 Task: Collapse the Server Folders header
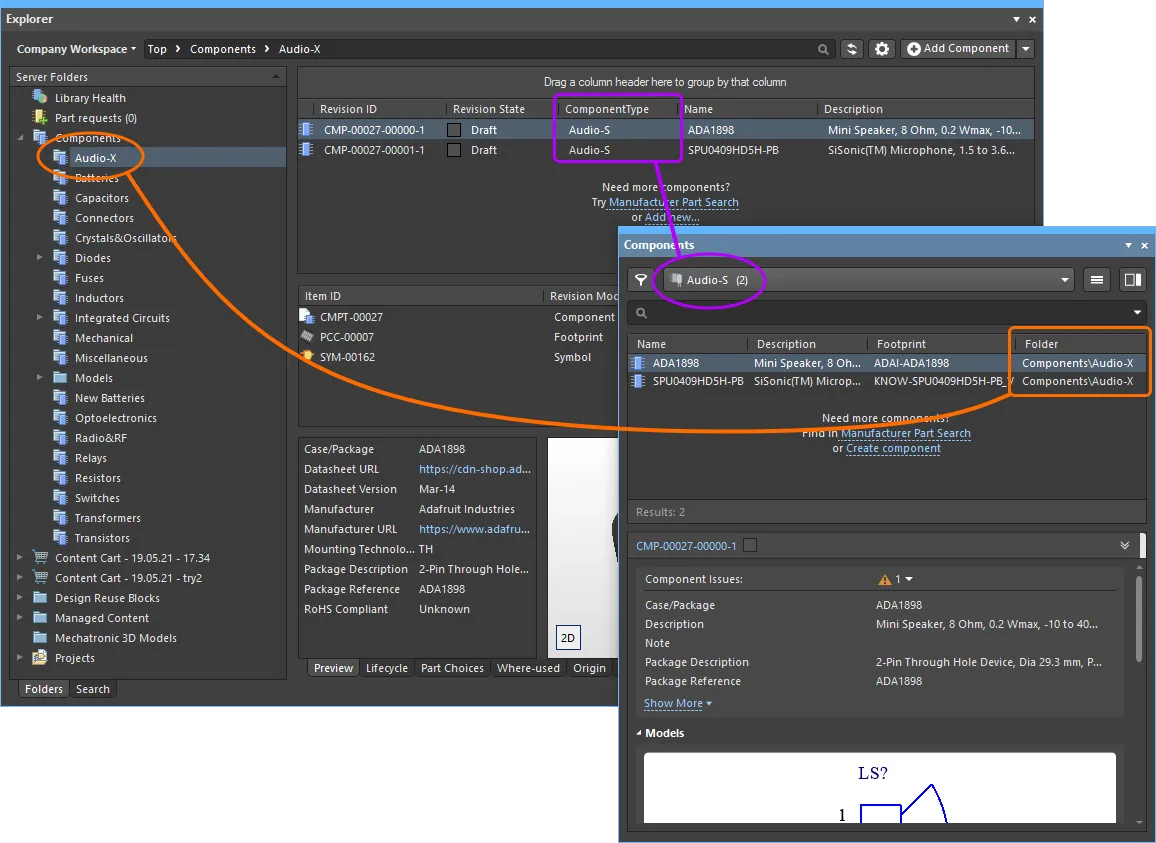pyautogui.click(x=276, y=77)
